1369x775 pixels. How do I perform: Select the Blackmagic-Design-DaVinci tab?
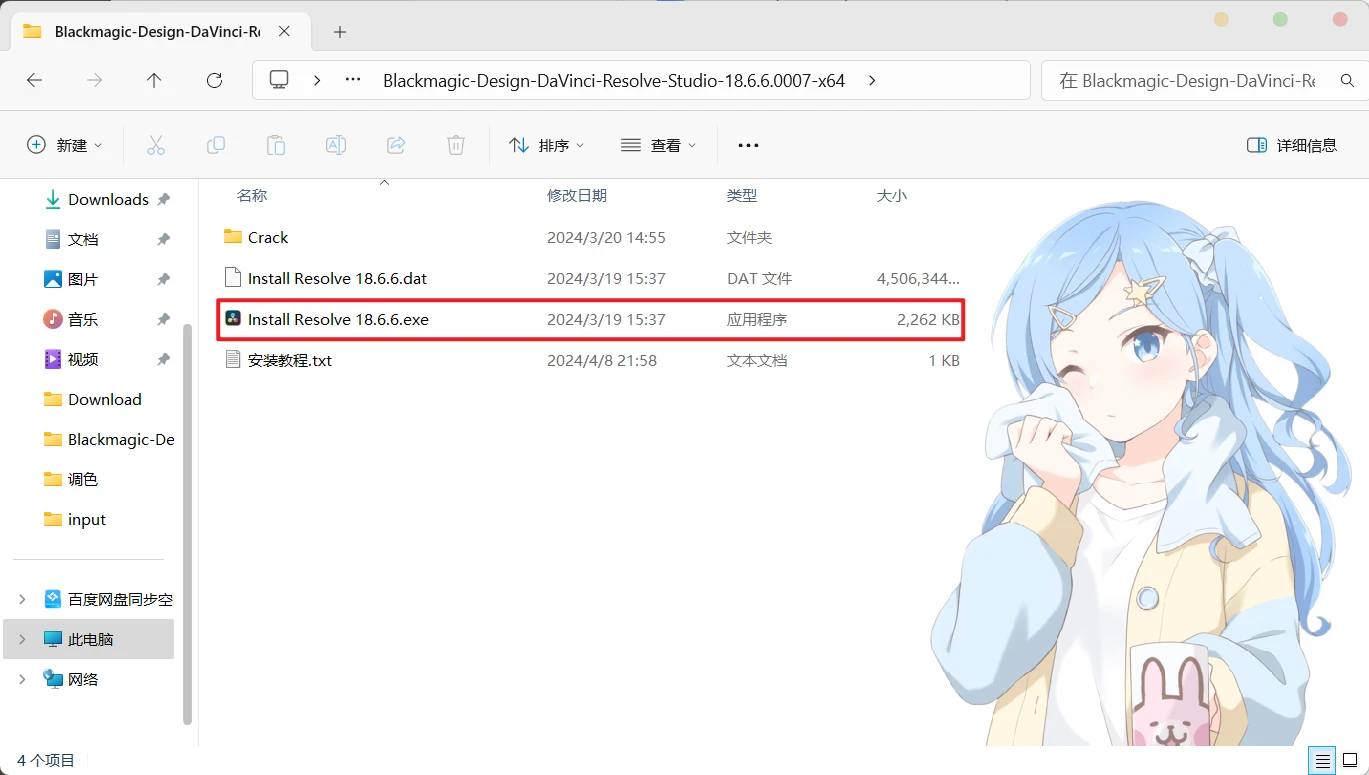tap(158, 31)
